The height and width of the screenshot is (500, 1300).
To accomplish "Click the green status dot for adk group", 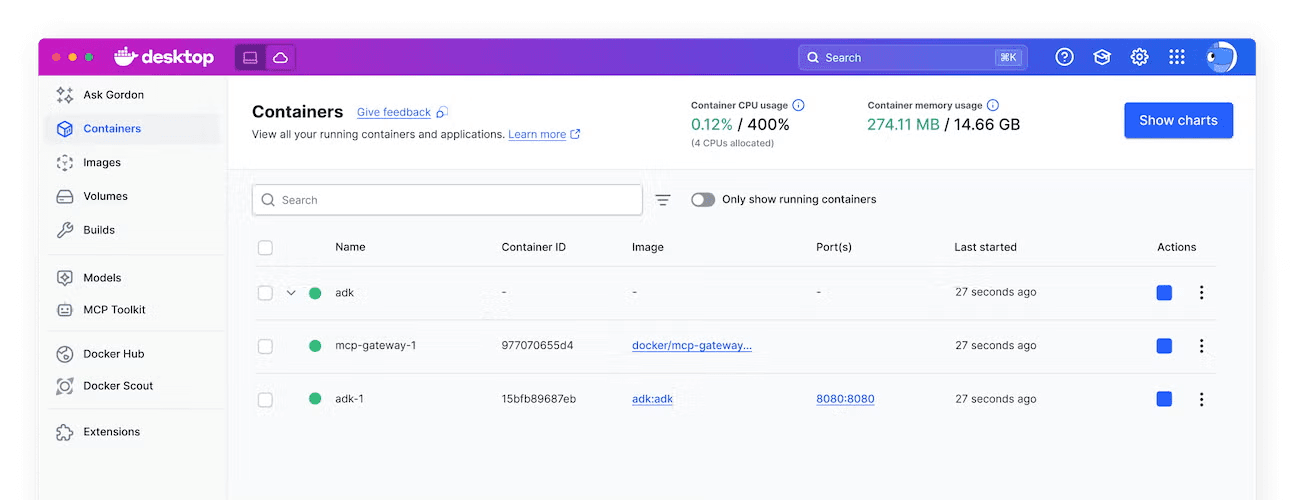I will [x=315, y=293].
